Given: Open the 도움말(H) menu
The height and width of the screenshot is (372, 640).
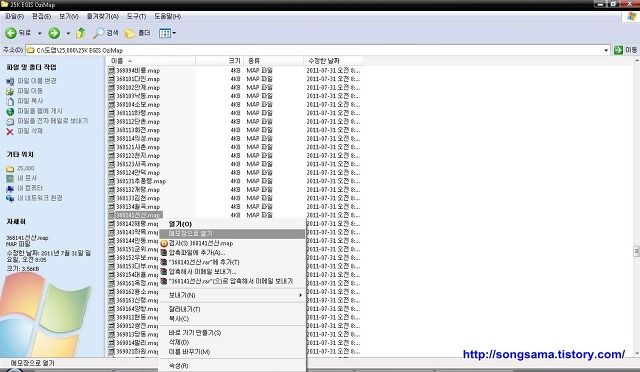Looking at the screenshot, I should click(x=167, y=16).
